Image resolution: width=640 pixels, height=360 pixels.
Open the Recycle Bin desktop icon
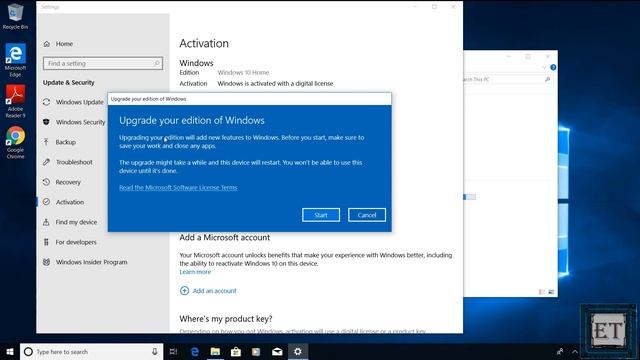pyautogui.click(x=15, y=16)
